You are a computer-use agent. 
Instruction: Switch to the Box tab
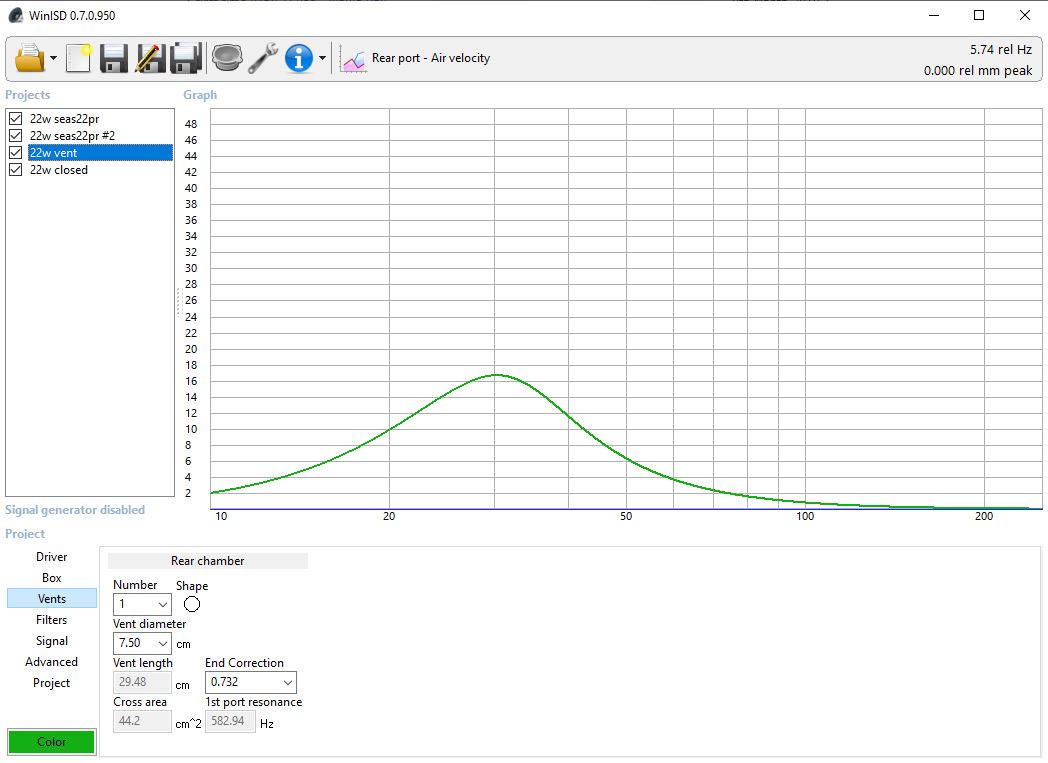51,578
